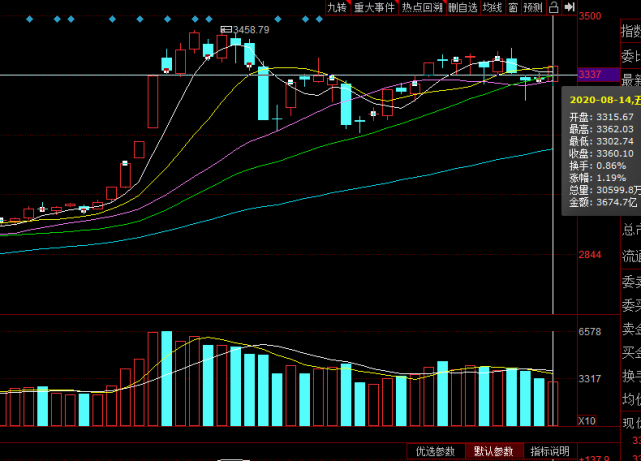Click the 换手: 0.86% tooltip row
Image resolution: width=641 pixels, height=461 pixels.
[598, 166]
